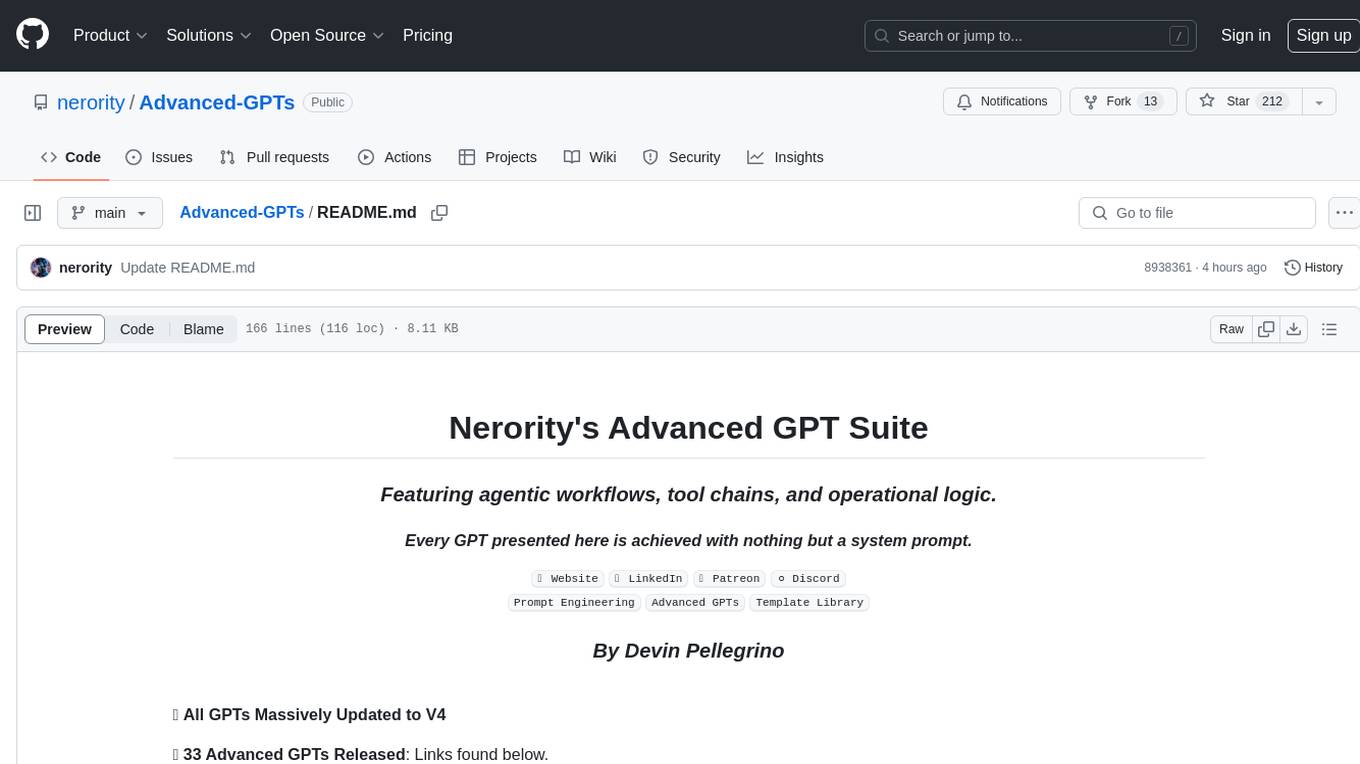1360x764 pixels.
Task: Switch to the Code tab
Action: [x=70, y=157]
